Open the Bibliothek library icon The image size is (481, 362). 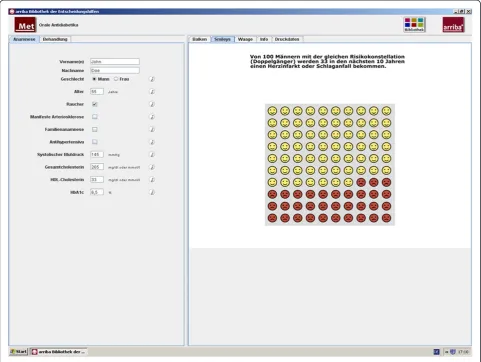pos(414,25)
